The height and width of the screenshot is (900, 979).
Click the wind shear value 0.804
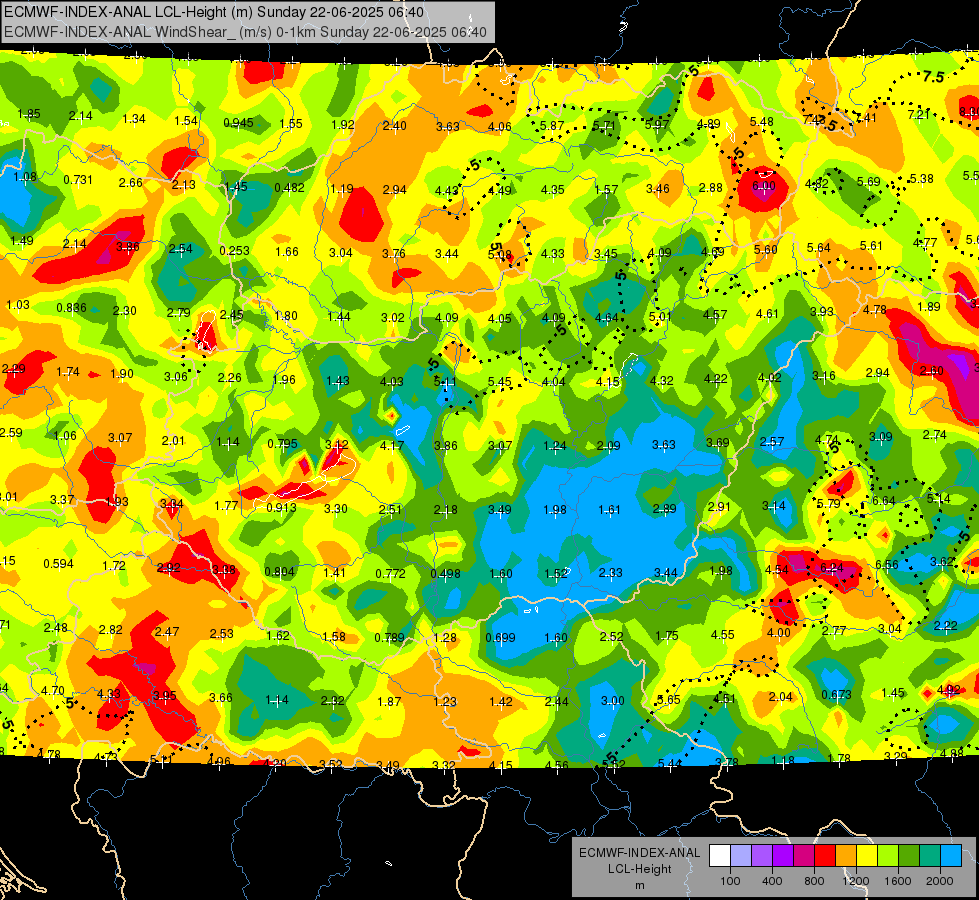(279, 572)
